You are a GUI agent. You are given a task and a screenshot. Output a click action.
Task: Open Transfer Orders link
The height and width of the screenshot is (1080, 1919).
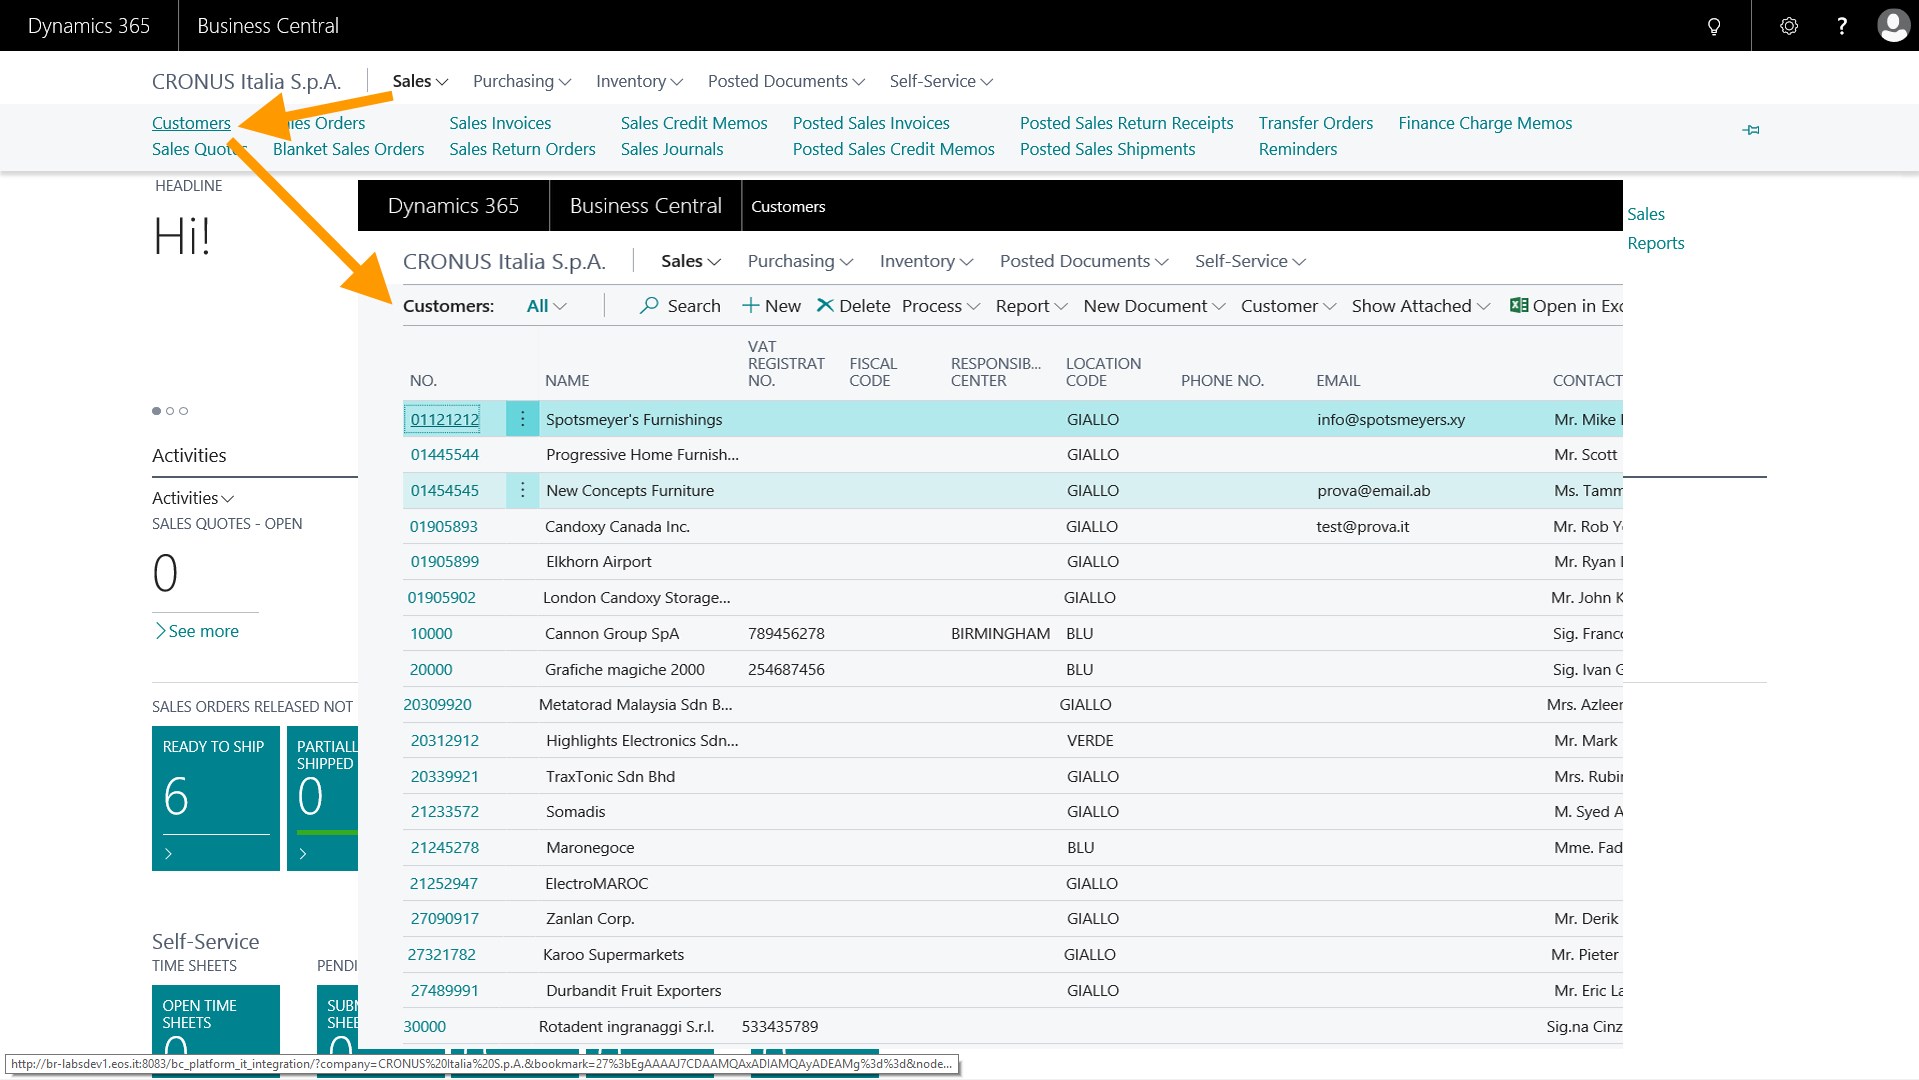click(1316, 123)
